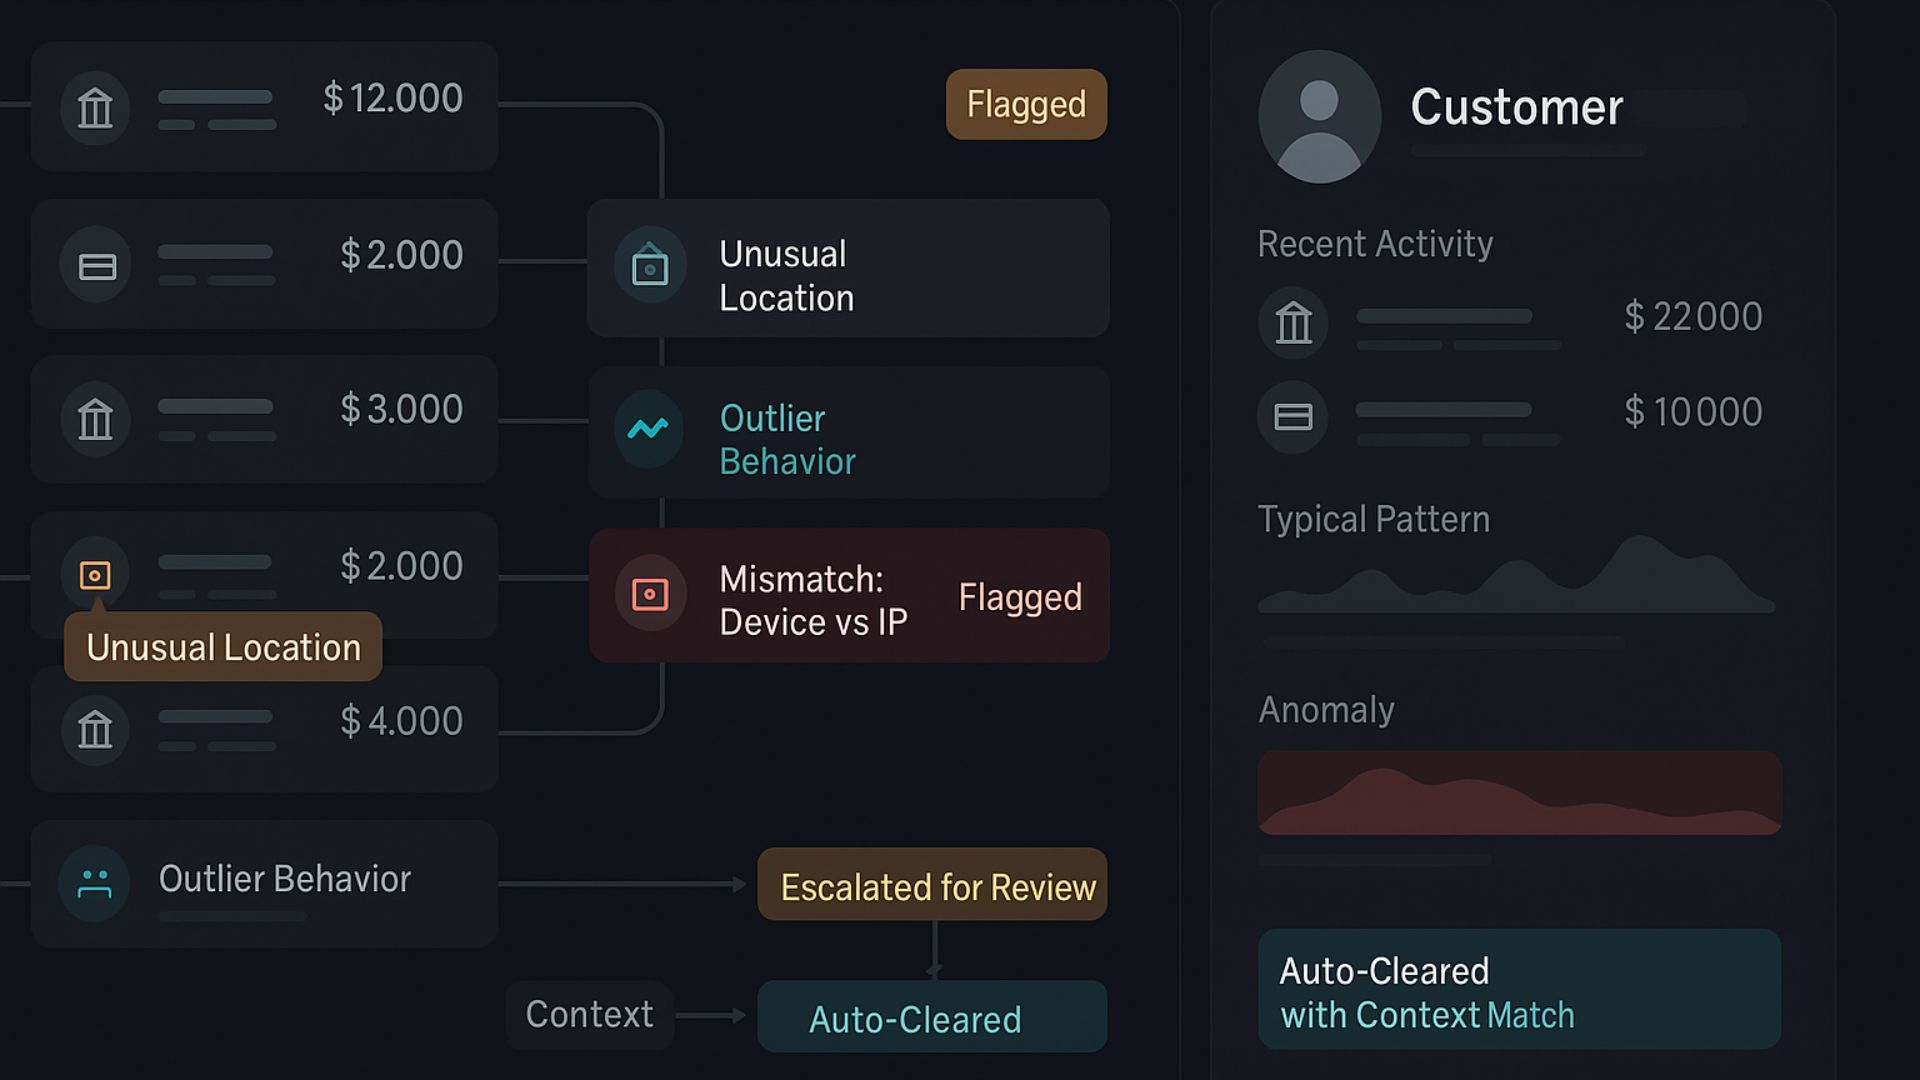Click the Context label box

[x=589, y=1015]
